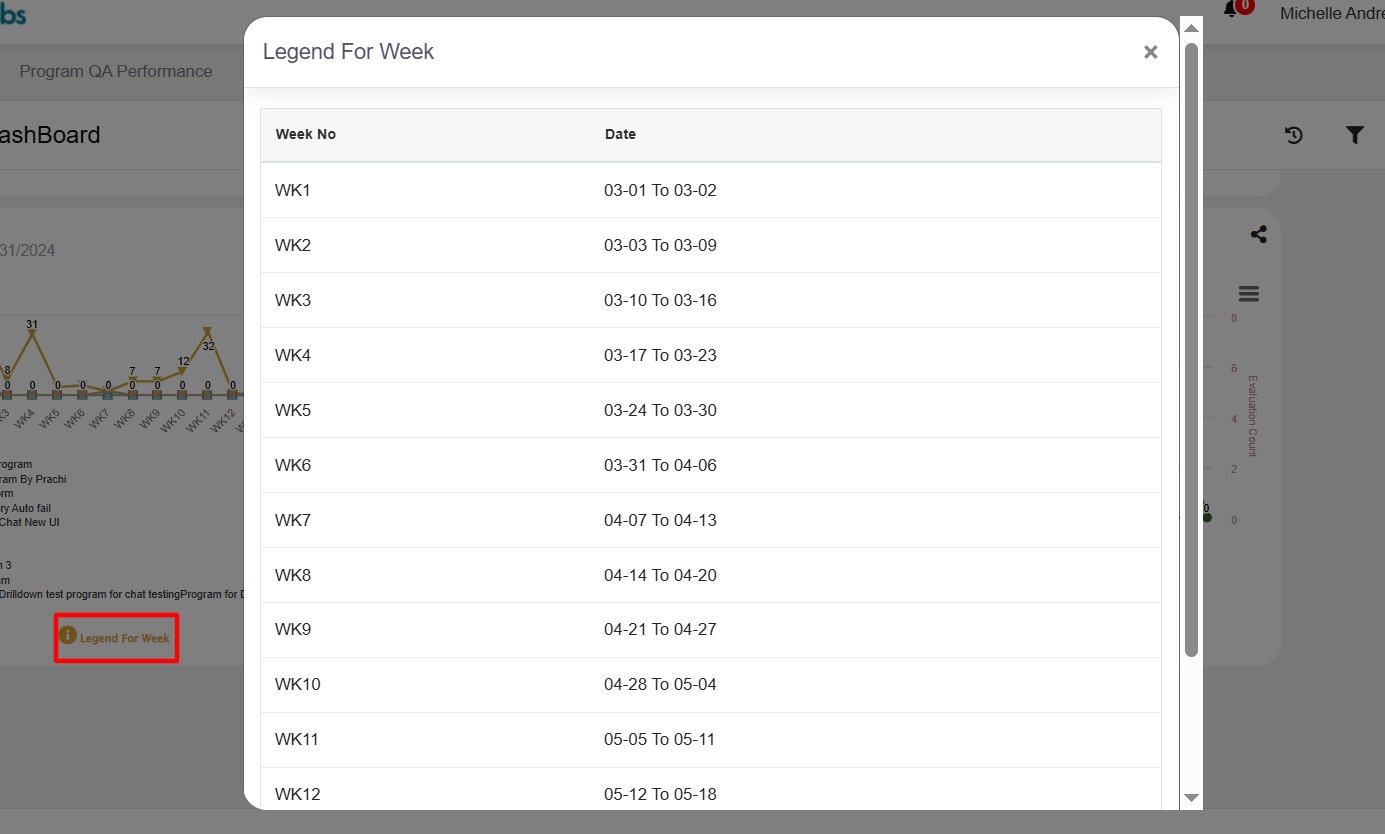Select the Program QA Performance tab

(x=116, y=72)
